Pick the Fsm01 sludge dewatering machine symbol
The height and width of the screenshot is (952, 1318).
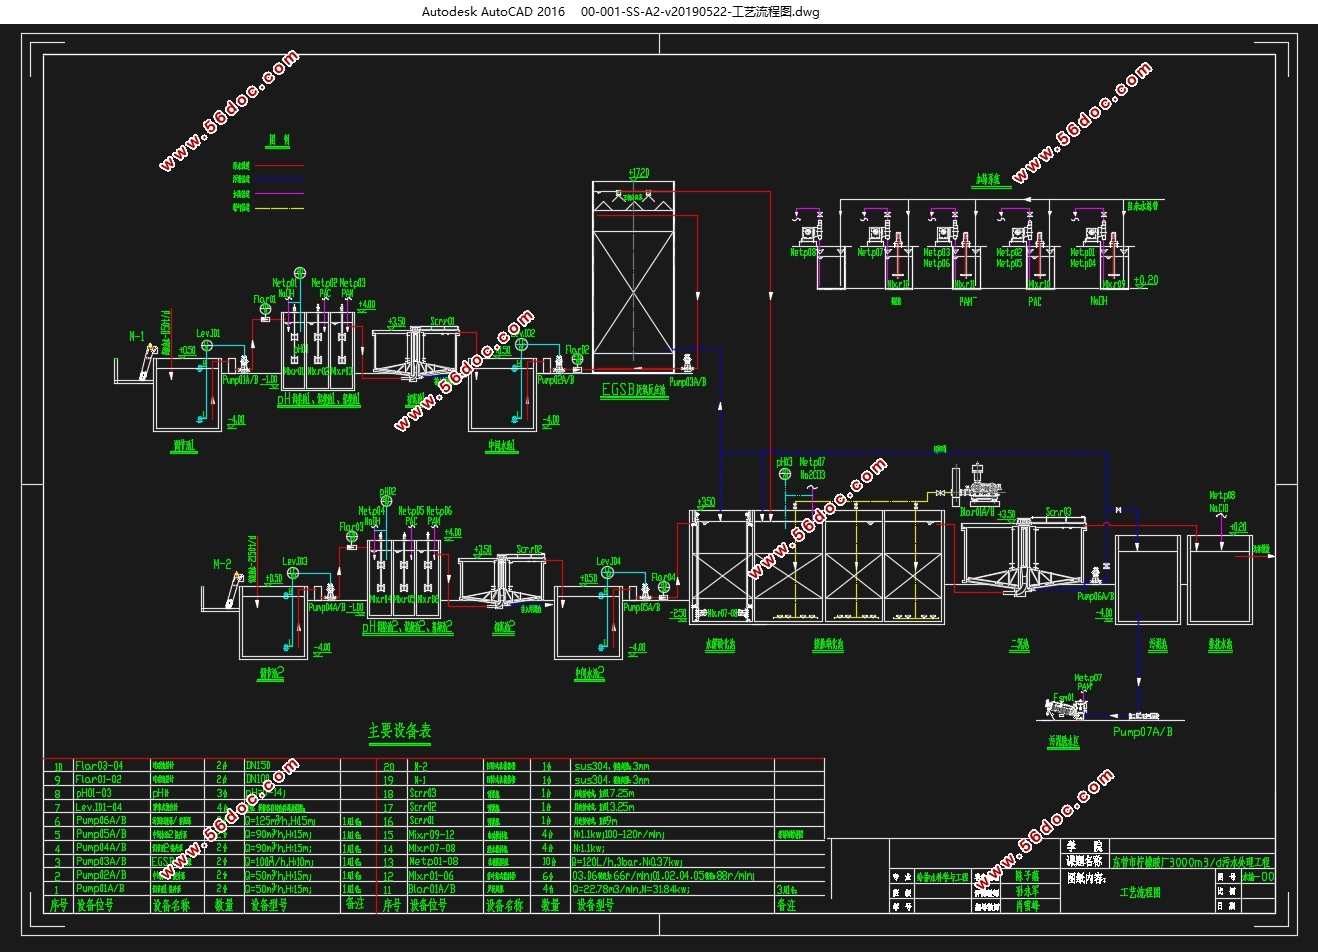click(1066, 708)
